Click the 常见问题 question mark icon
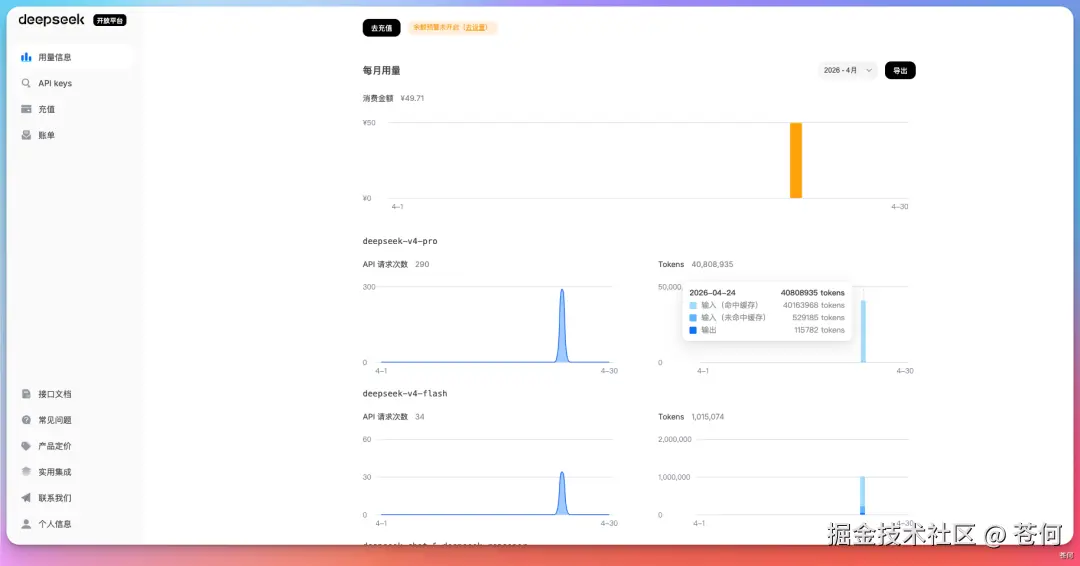This screenshot has width=1080, height=566. click(x=26, y=420)
